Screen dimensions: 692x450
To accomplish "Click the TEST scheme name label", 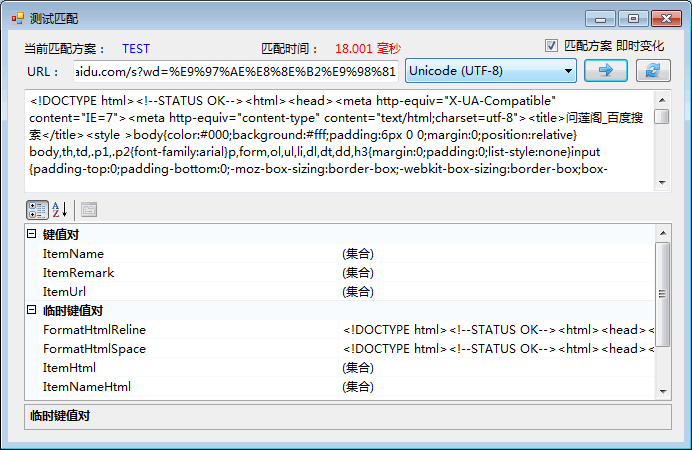I will pos(136,49).
